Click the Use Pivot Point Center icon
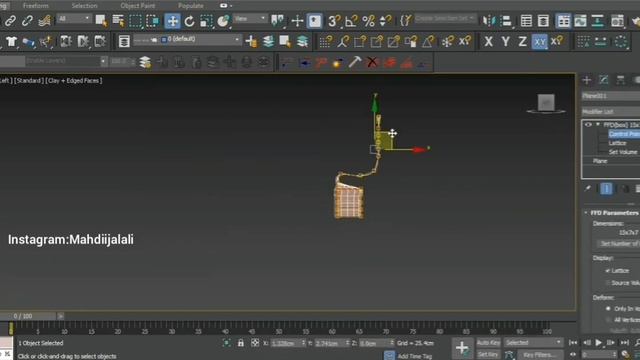The height and width of the screenshot is (360, 640). pyautogui.click(x=278, y=20)
